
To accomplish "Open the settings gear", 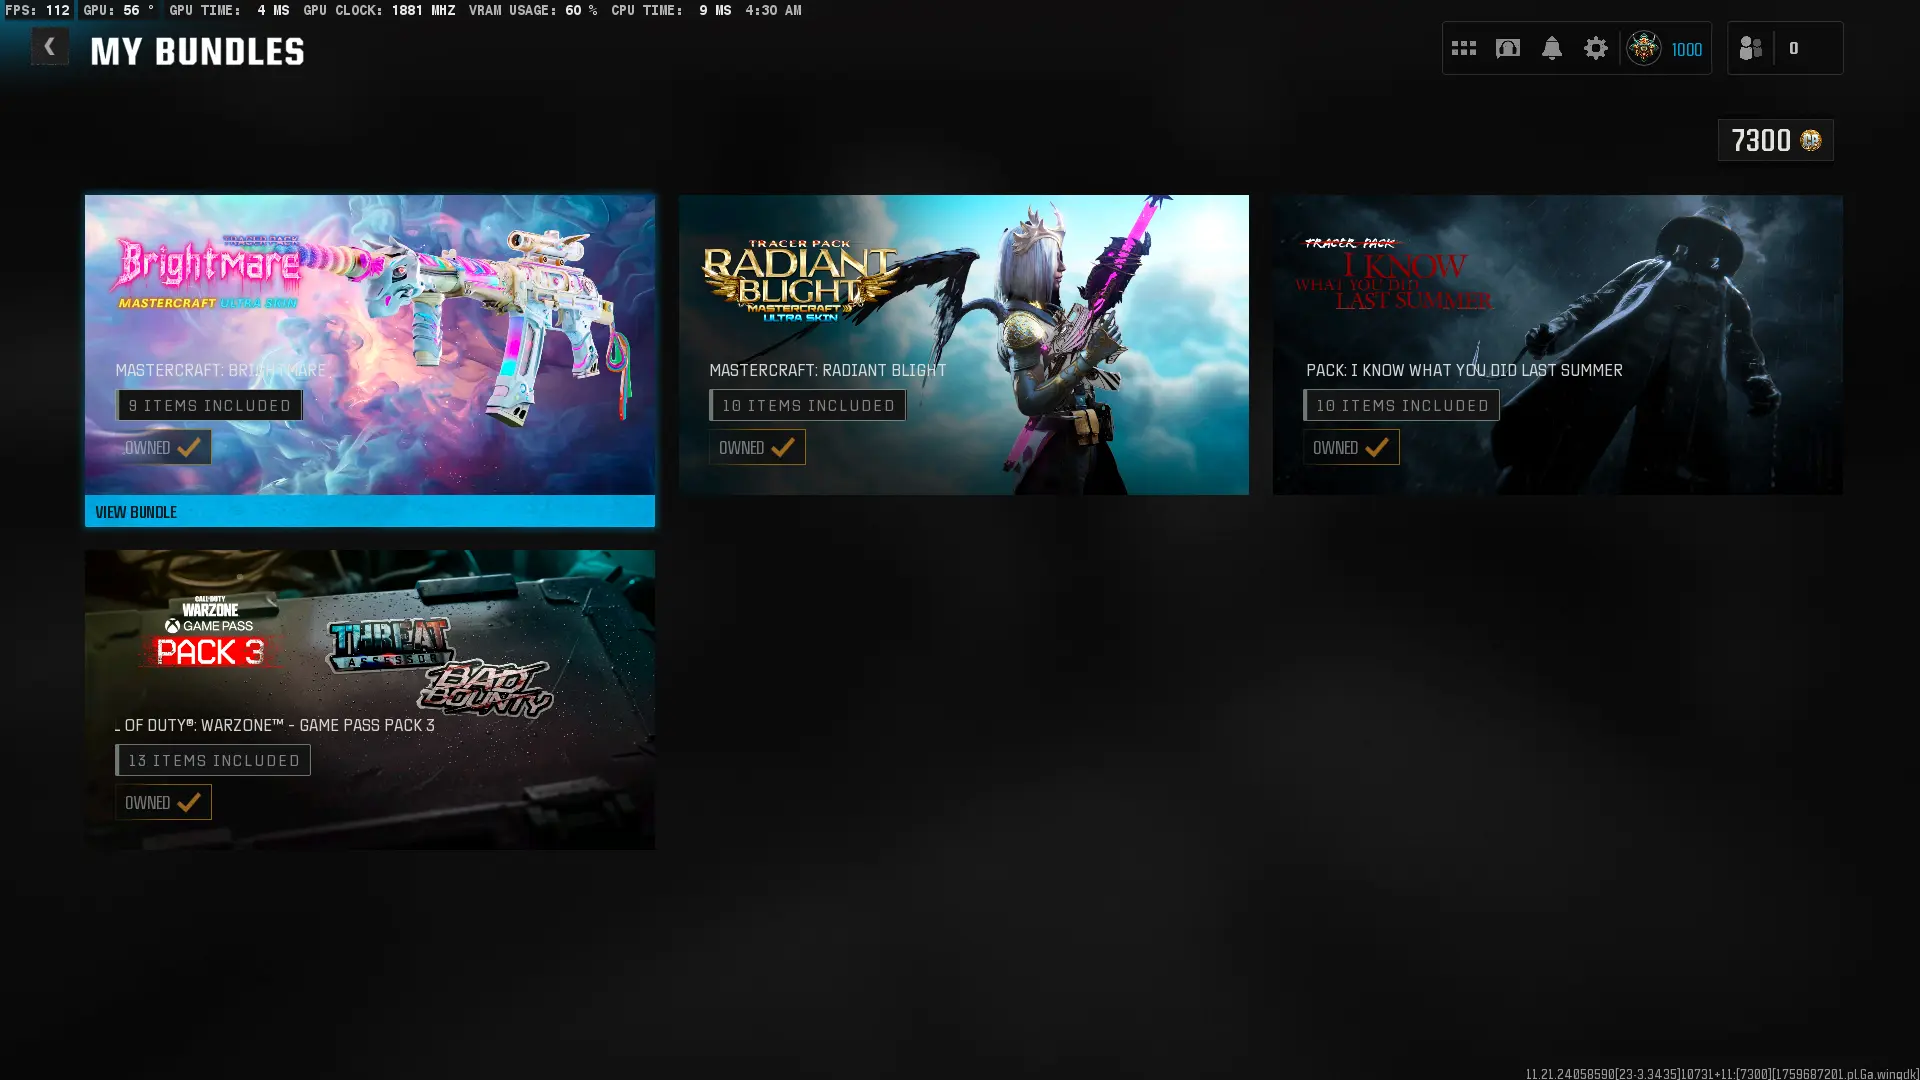I will pyautogui.click(x=1595, y=48).
